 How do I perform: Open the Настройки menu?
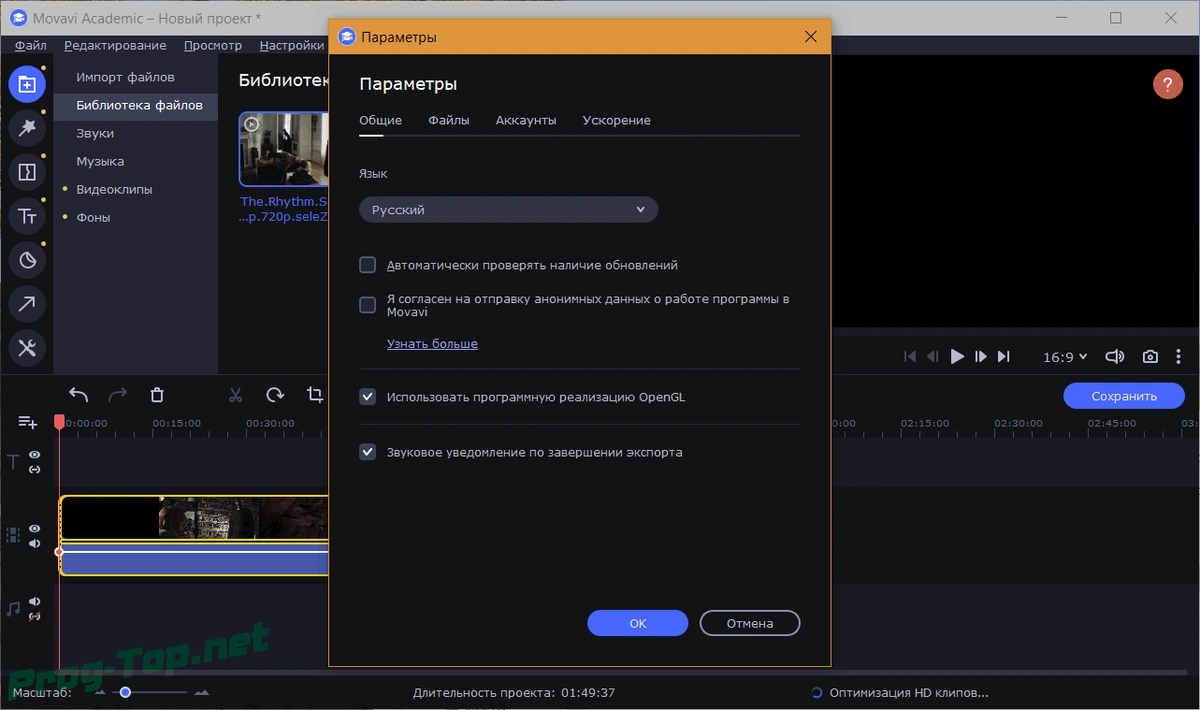click(292, 45)
